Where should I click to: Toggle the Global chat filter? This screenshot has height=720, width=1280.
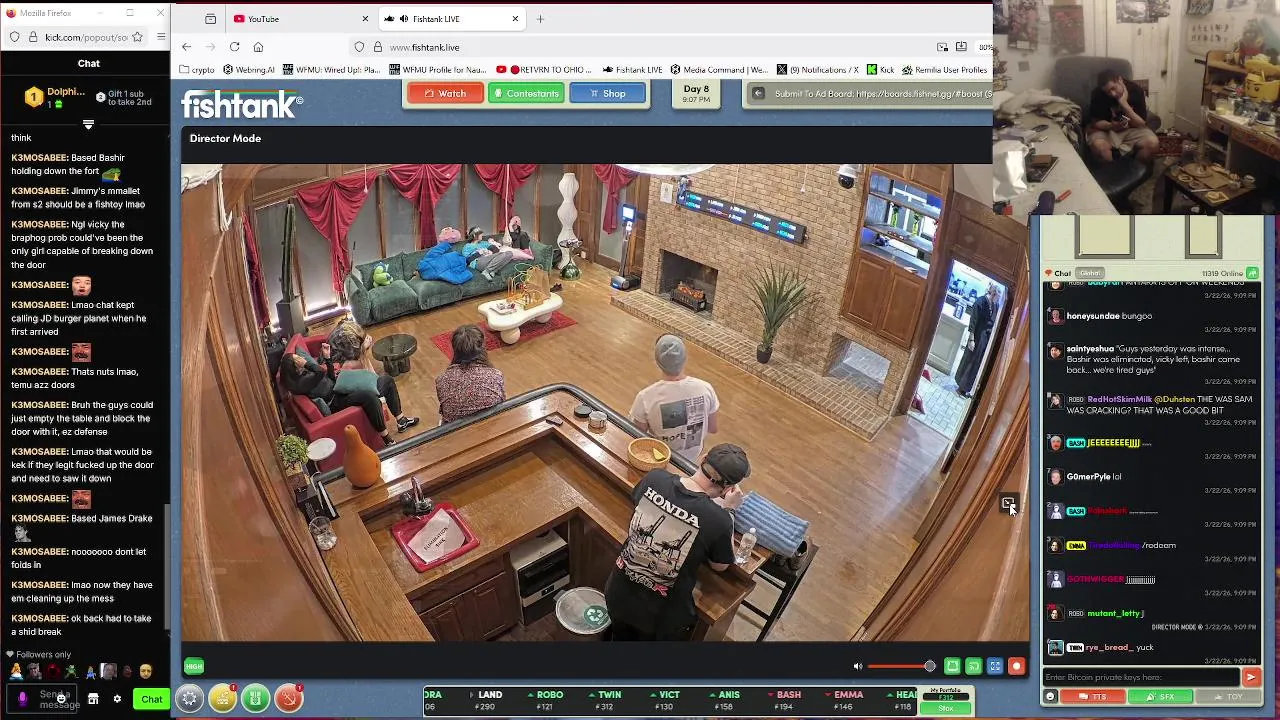coord(1089,273)
